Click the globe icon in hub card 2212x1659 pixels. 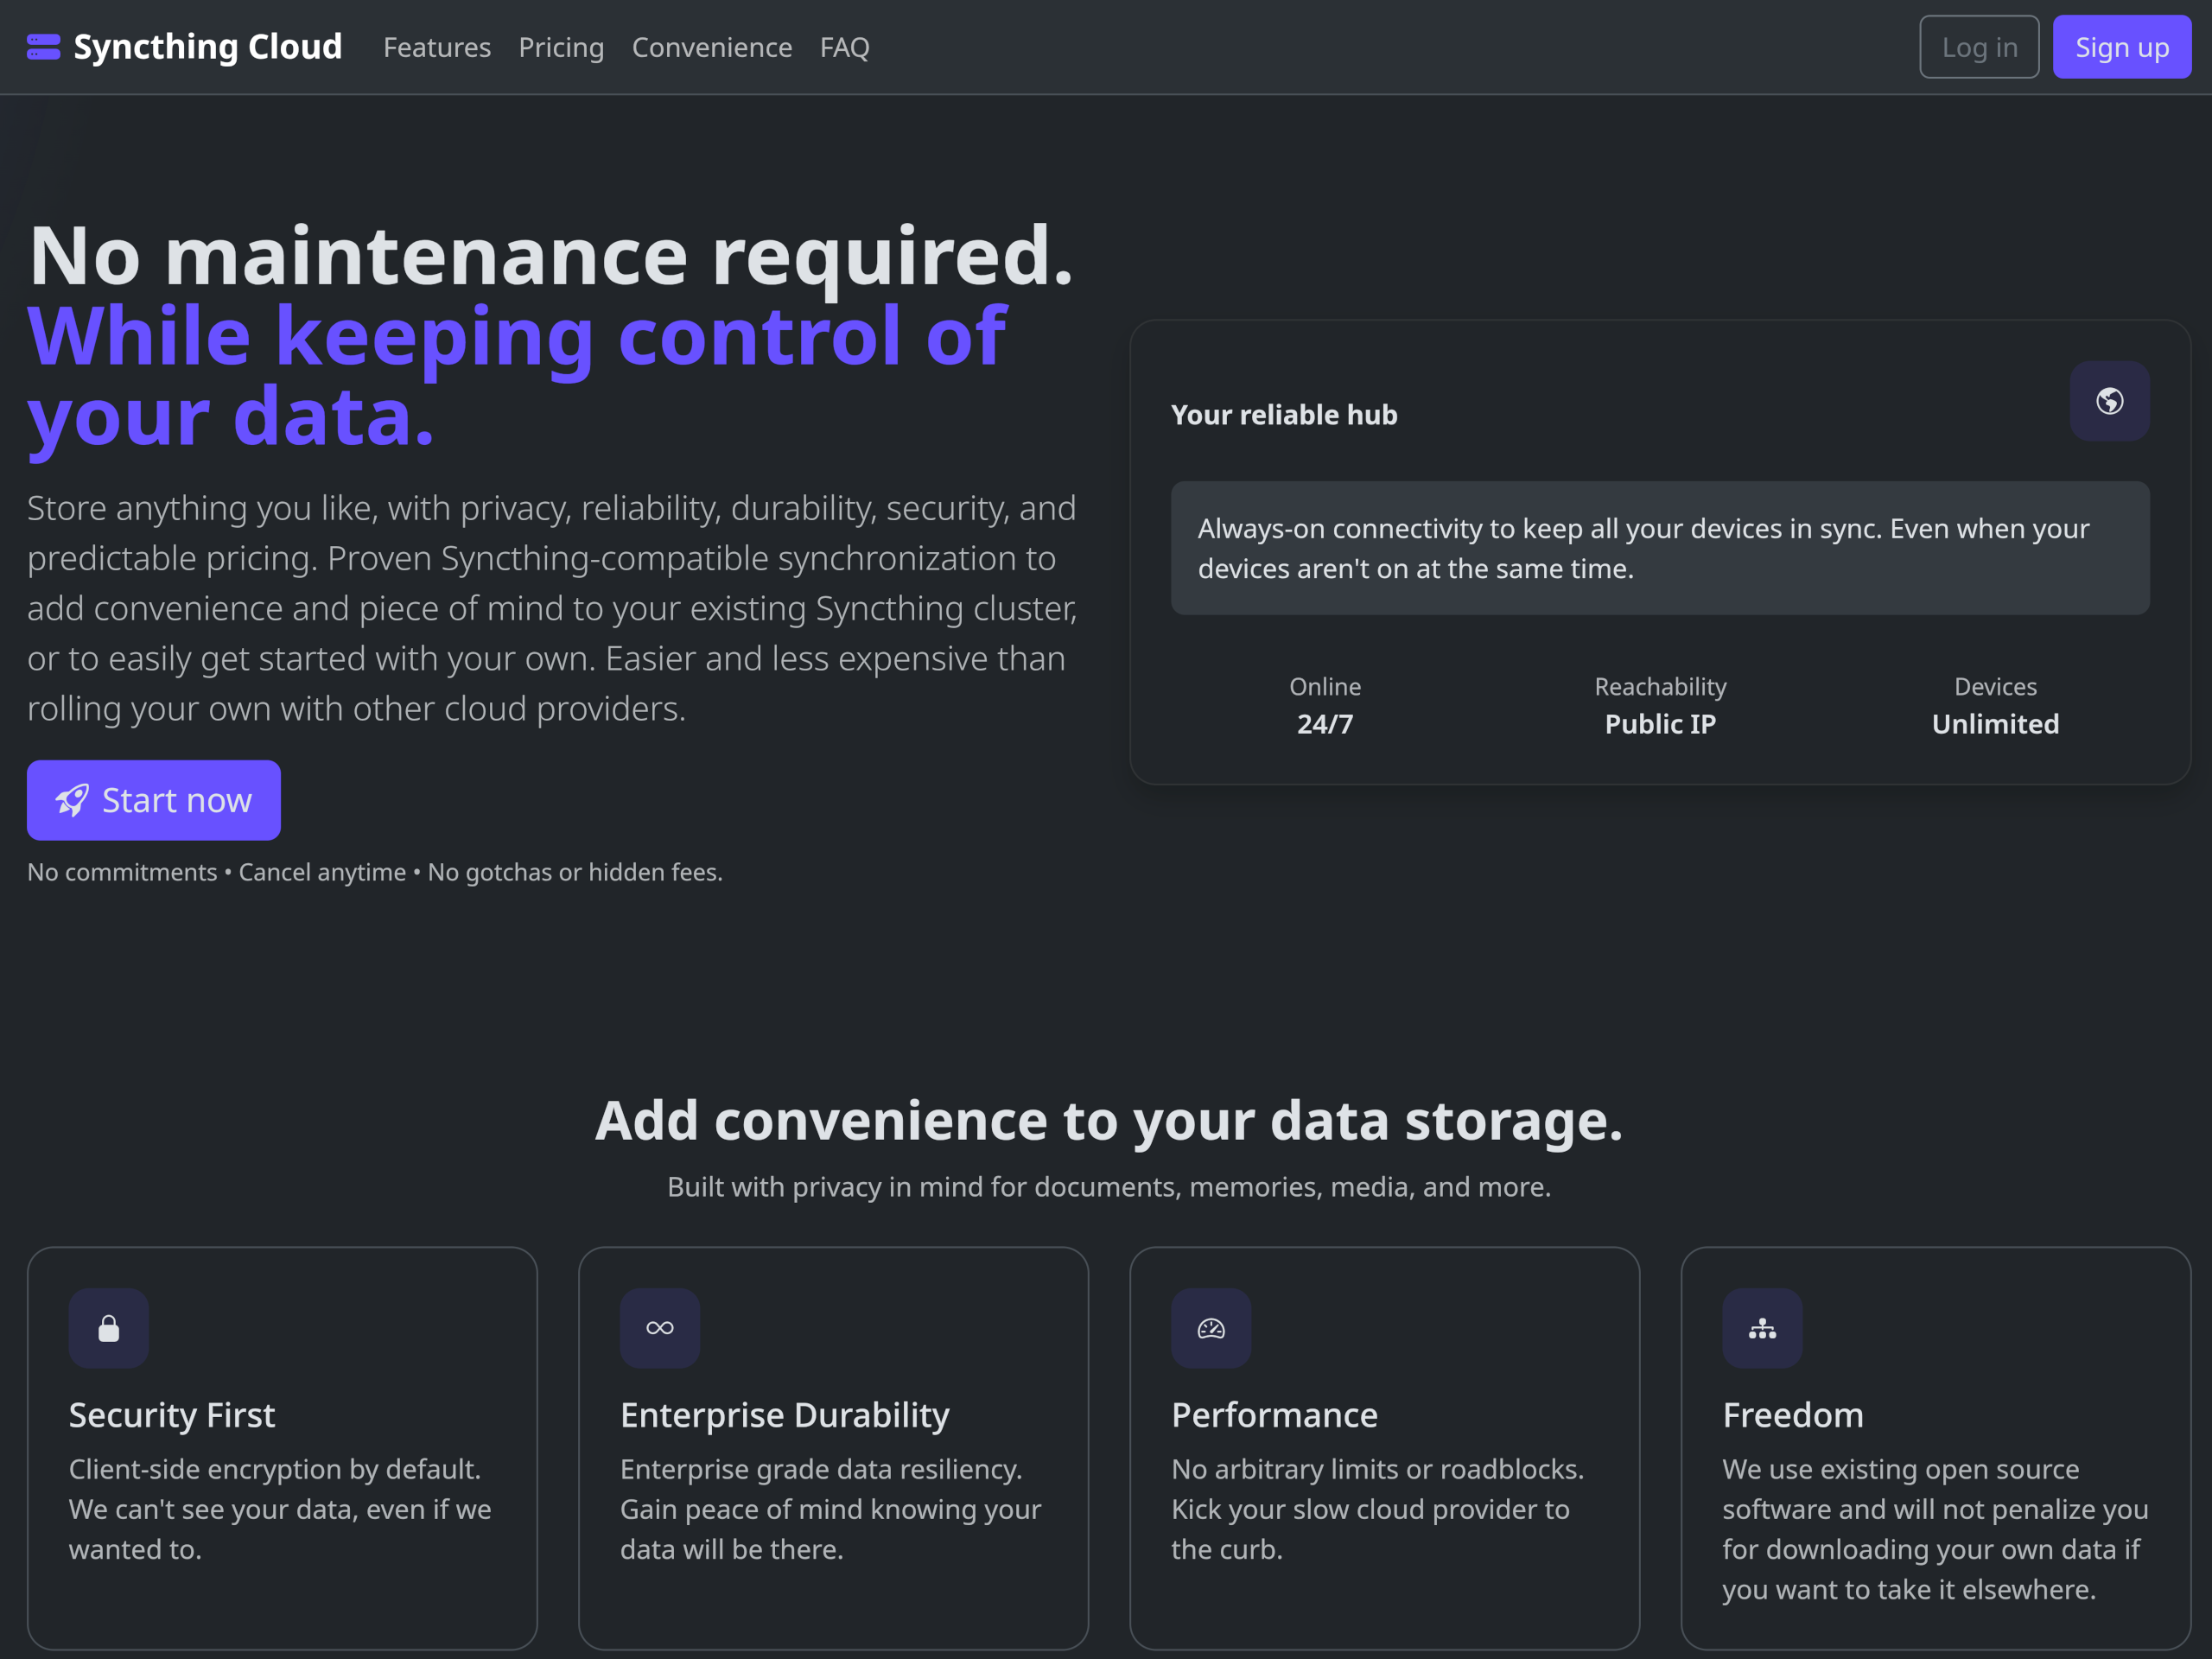2109,401
